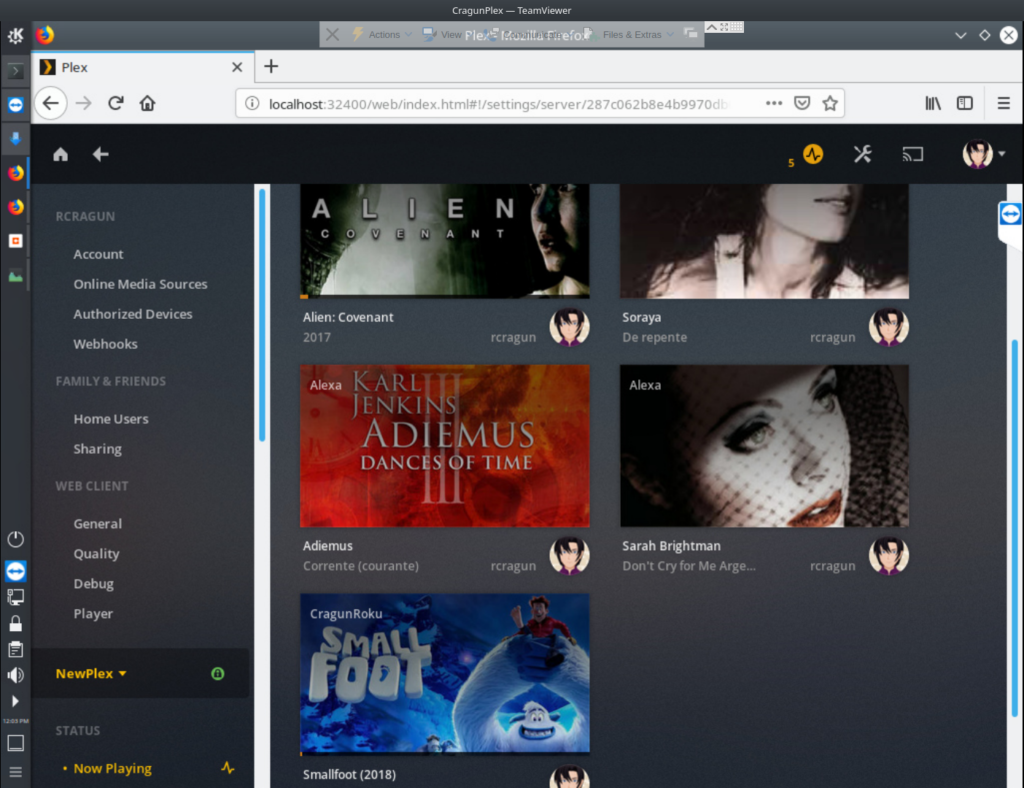
Task: Open a new Firefox tab
Action: 271,67
